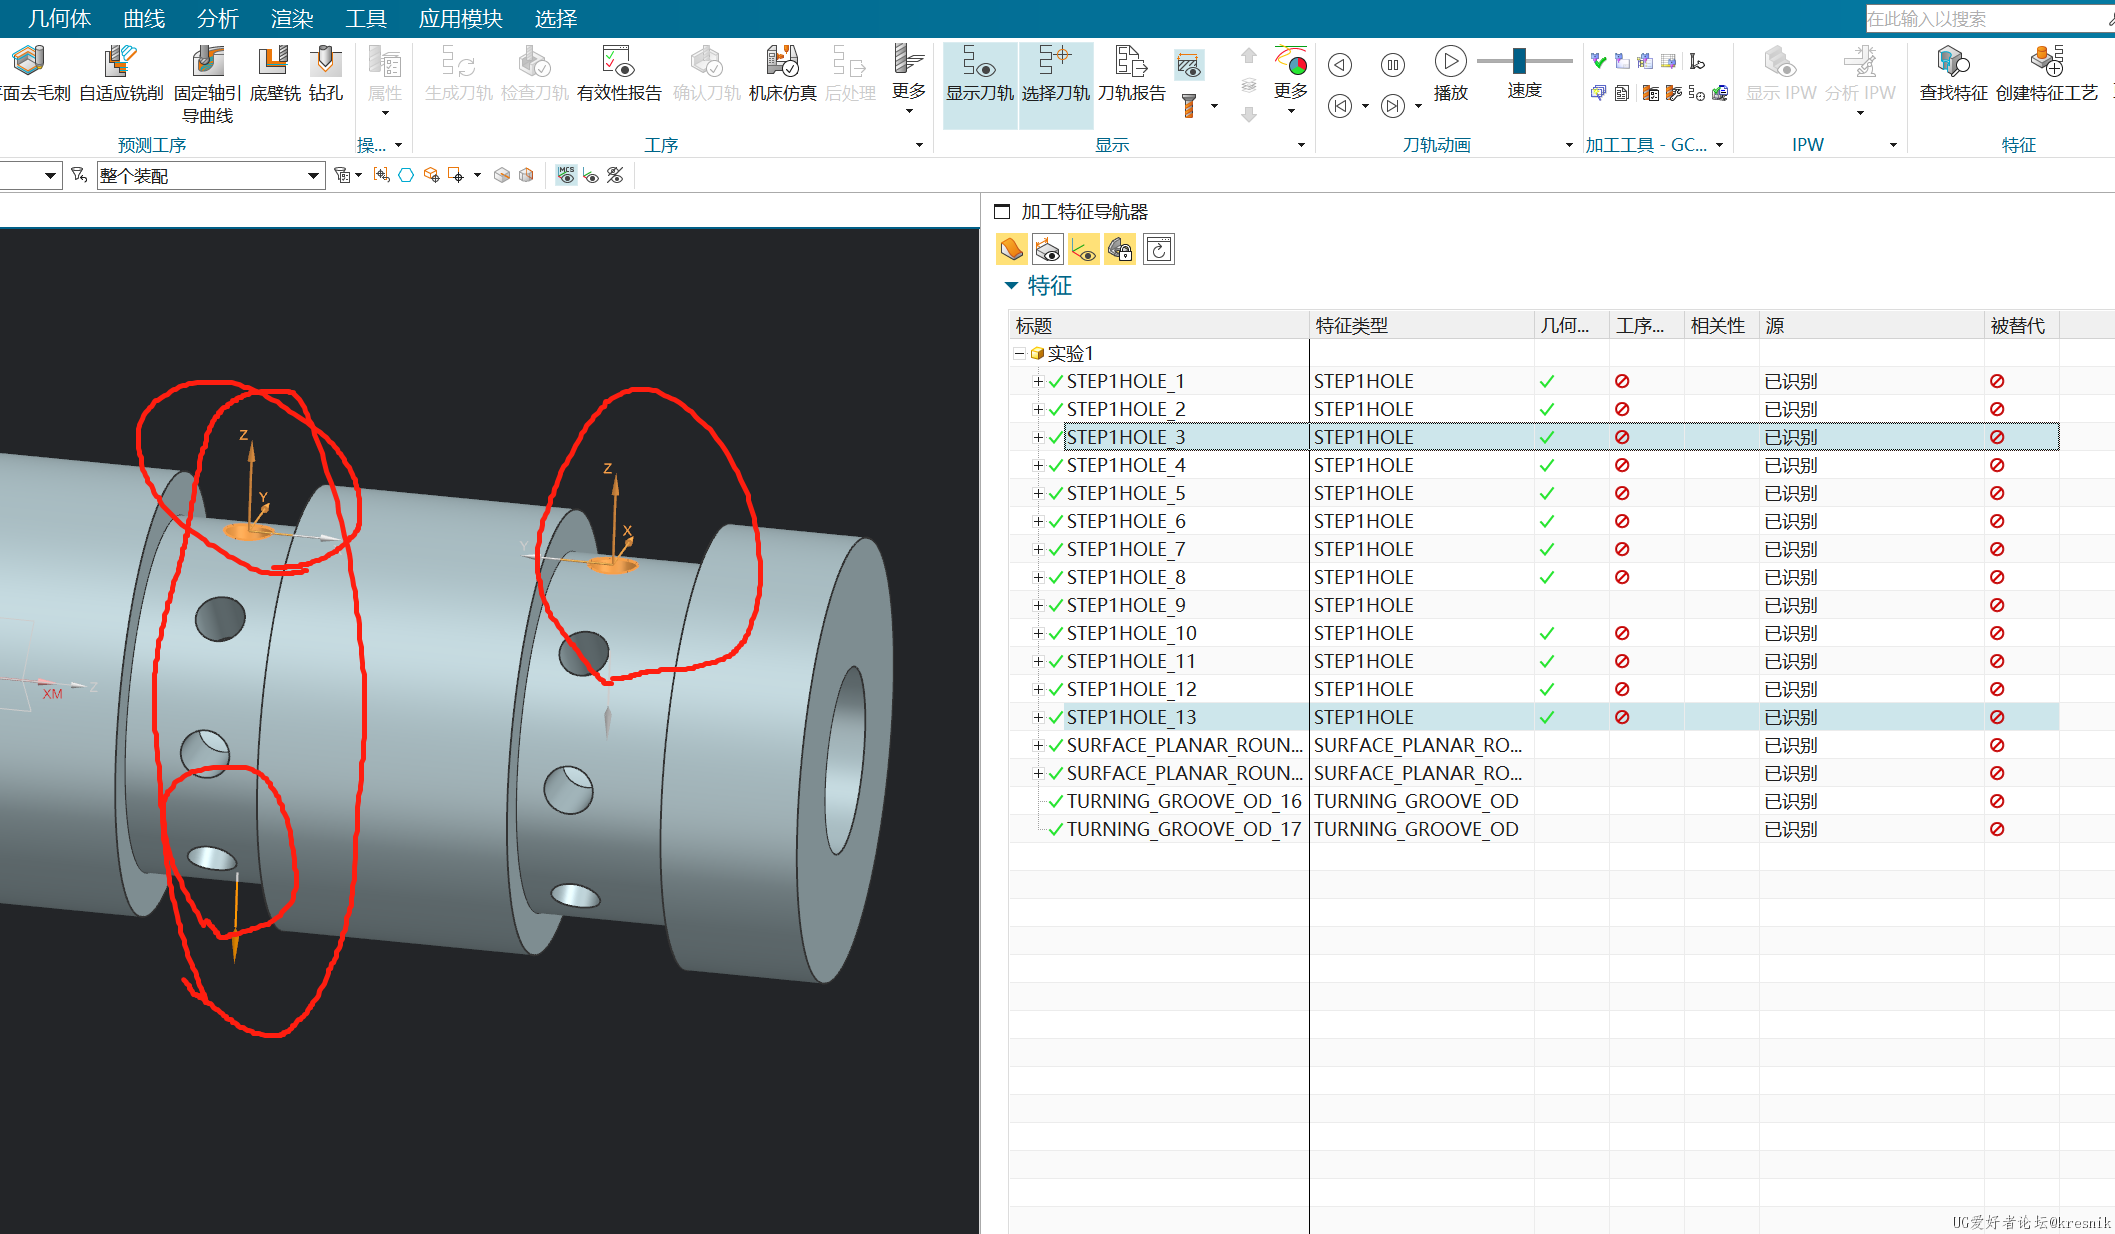
Task: Launch 机床仿真 machine simulation
Action: pos(782,73)
